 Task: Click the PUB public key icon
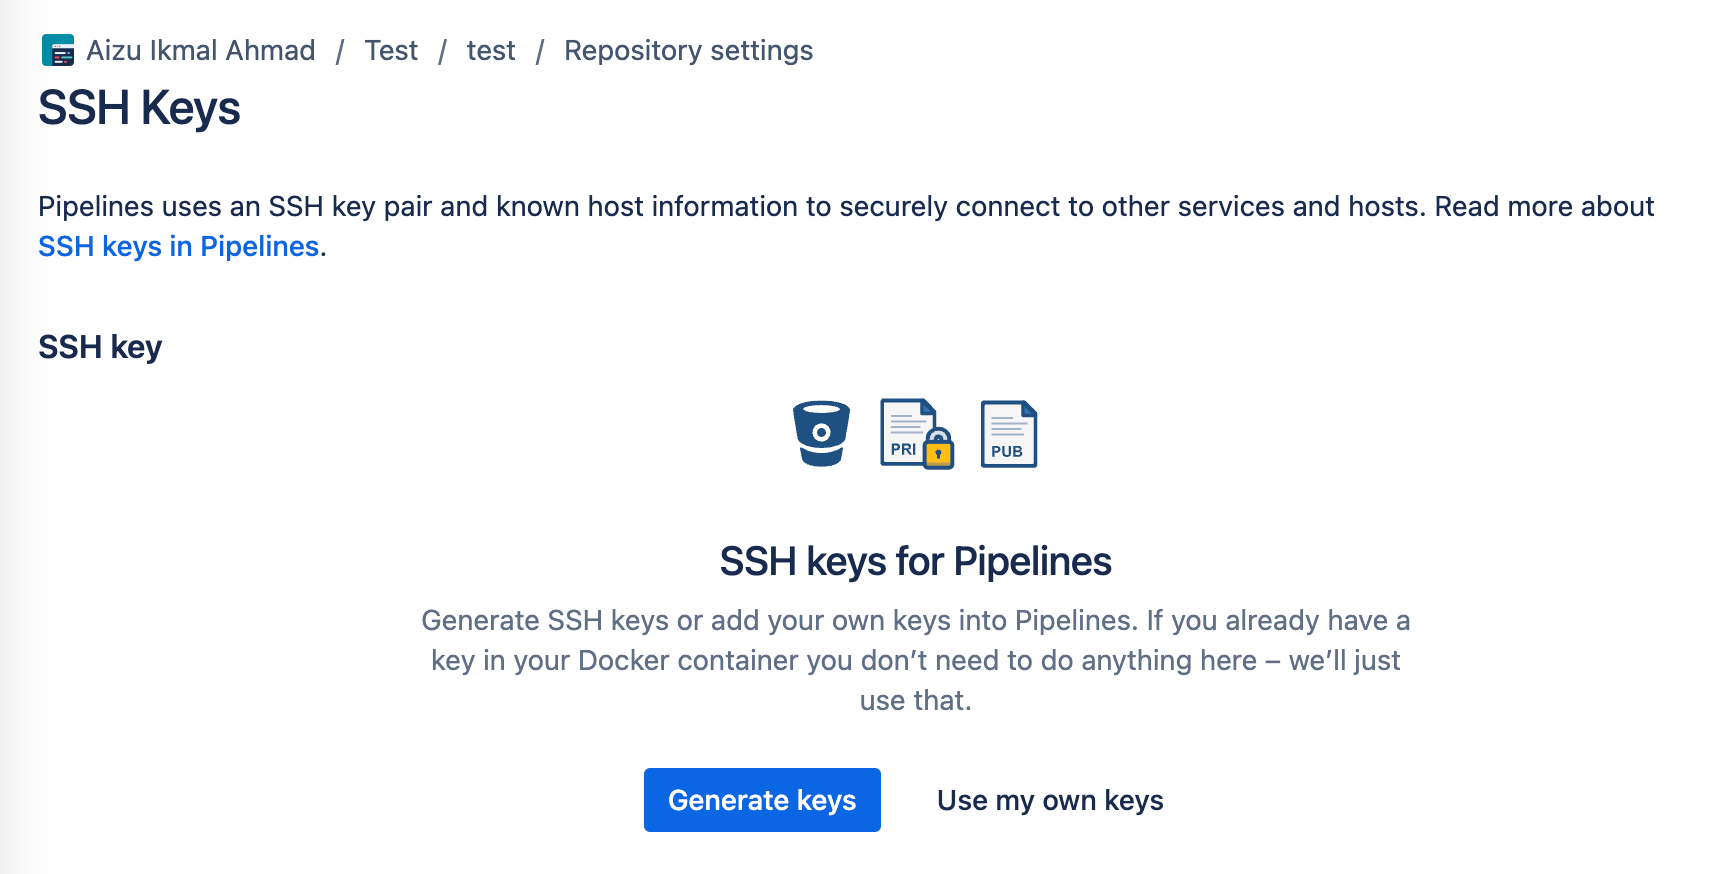(x=1008, y=433)
